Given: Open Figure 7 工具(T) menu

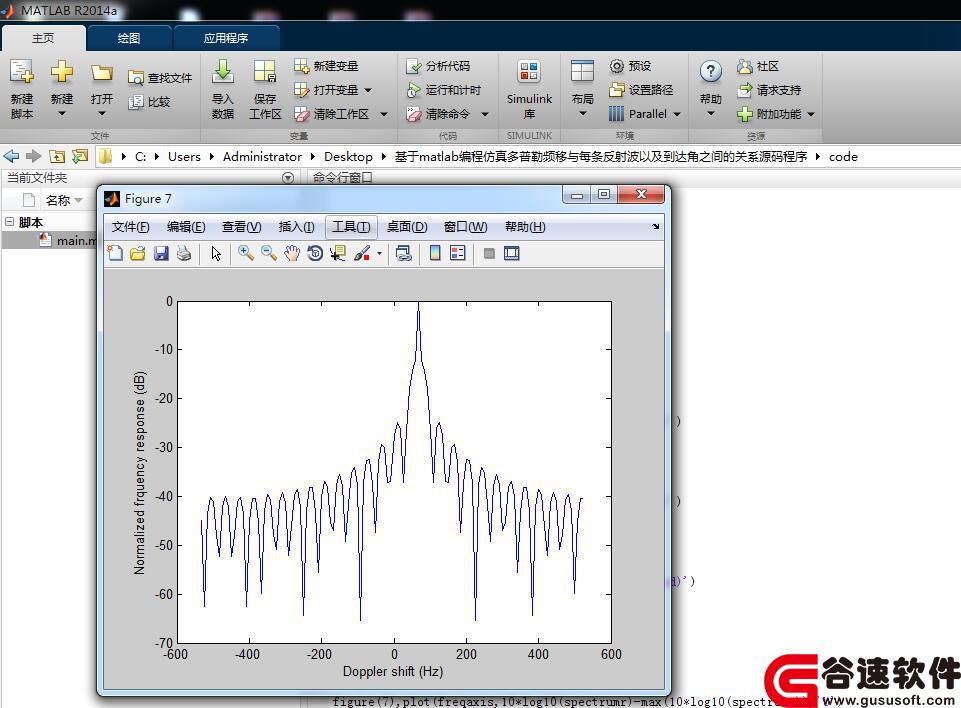Looking at the screenshot, I should click(x=351, y=227).
